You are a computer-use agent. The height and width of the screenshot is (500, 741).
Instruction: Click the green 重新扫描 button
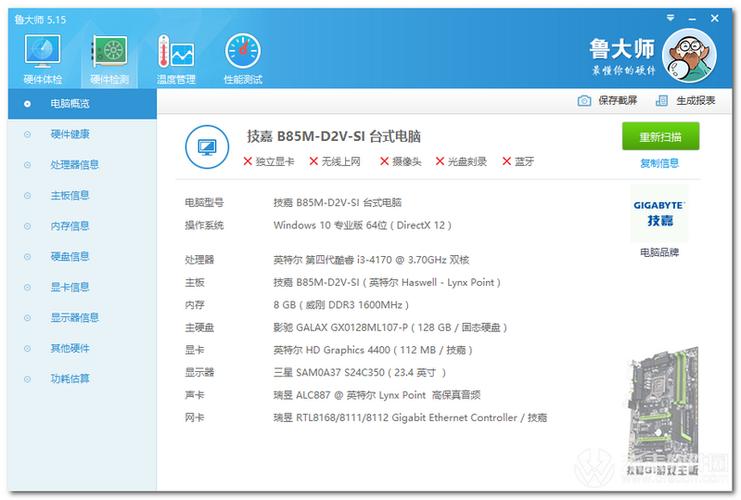660,137
